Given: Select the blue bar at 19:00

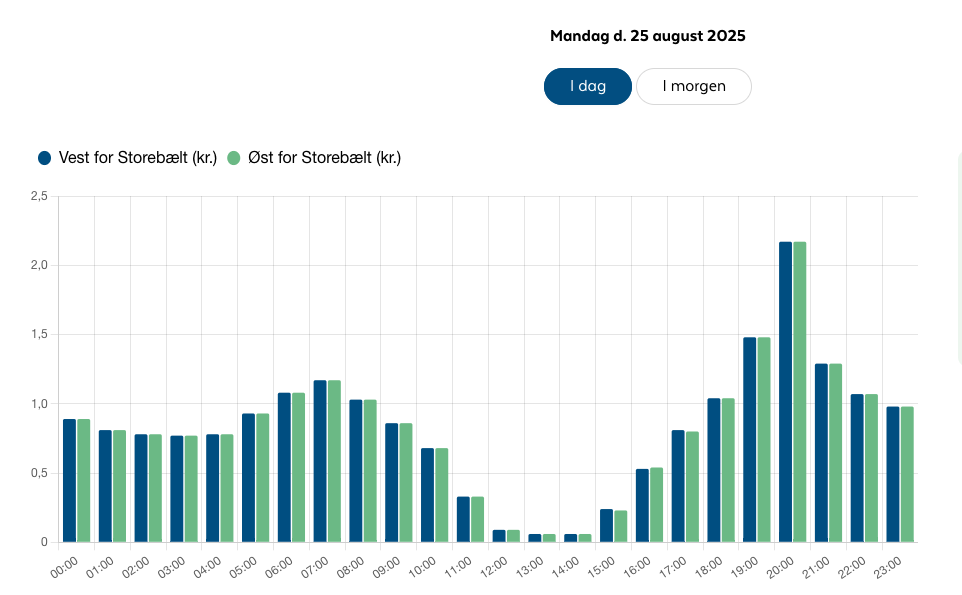Looking at the screenshot, I should point(749,440).
